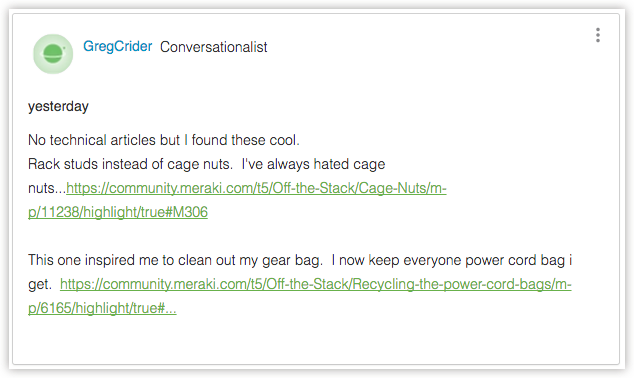Click the sentence 'No technical articles but I found these cool.'
Screen dimensions: 634x378
164,140
